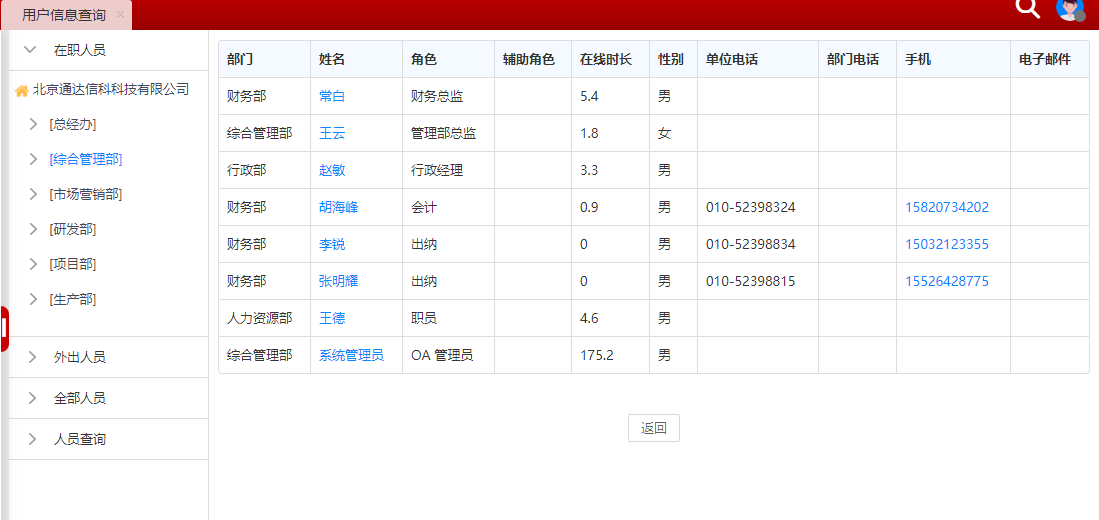Click mobile number 15032123355
The height and width of the screenshot is (520, 1099).
[947, 245]
